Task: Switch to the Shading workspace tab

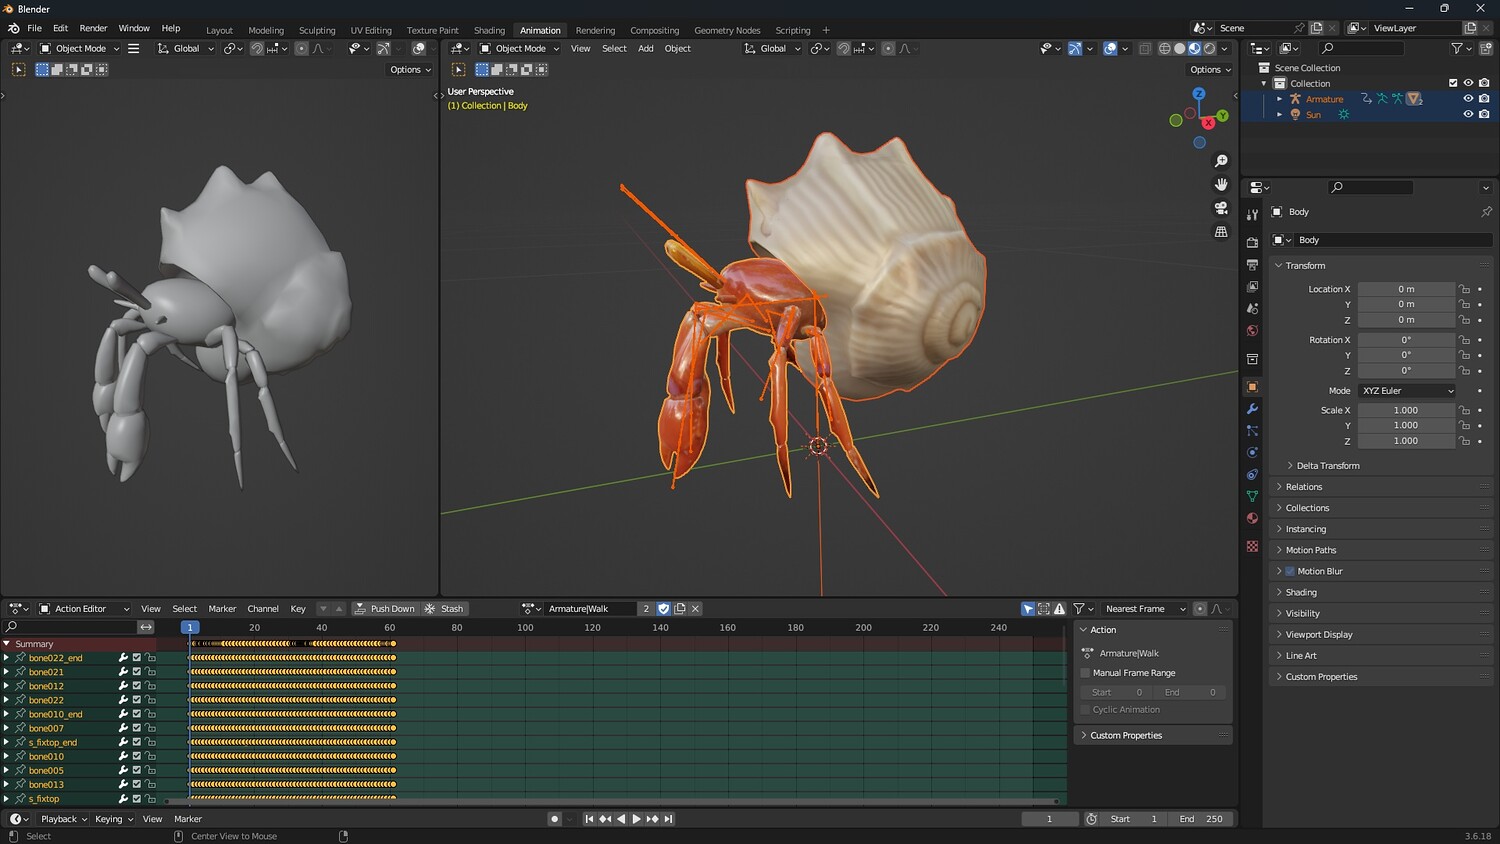Action: tap(489, 30)
